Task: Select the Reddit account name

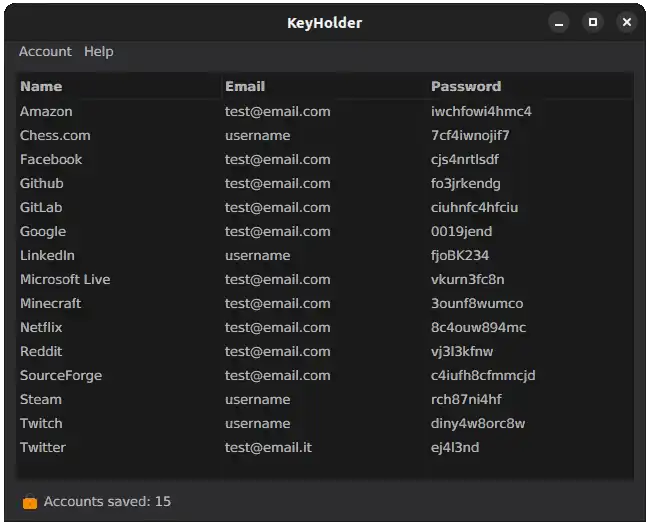Action: [41, 351]
